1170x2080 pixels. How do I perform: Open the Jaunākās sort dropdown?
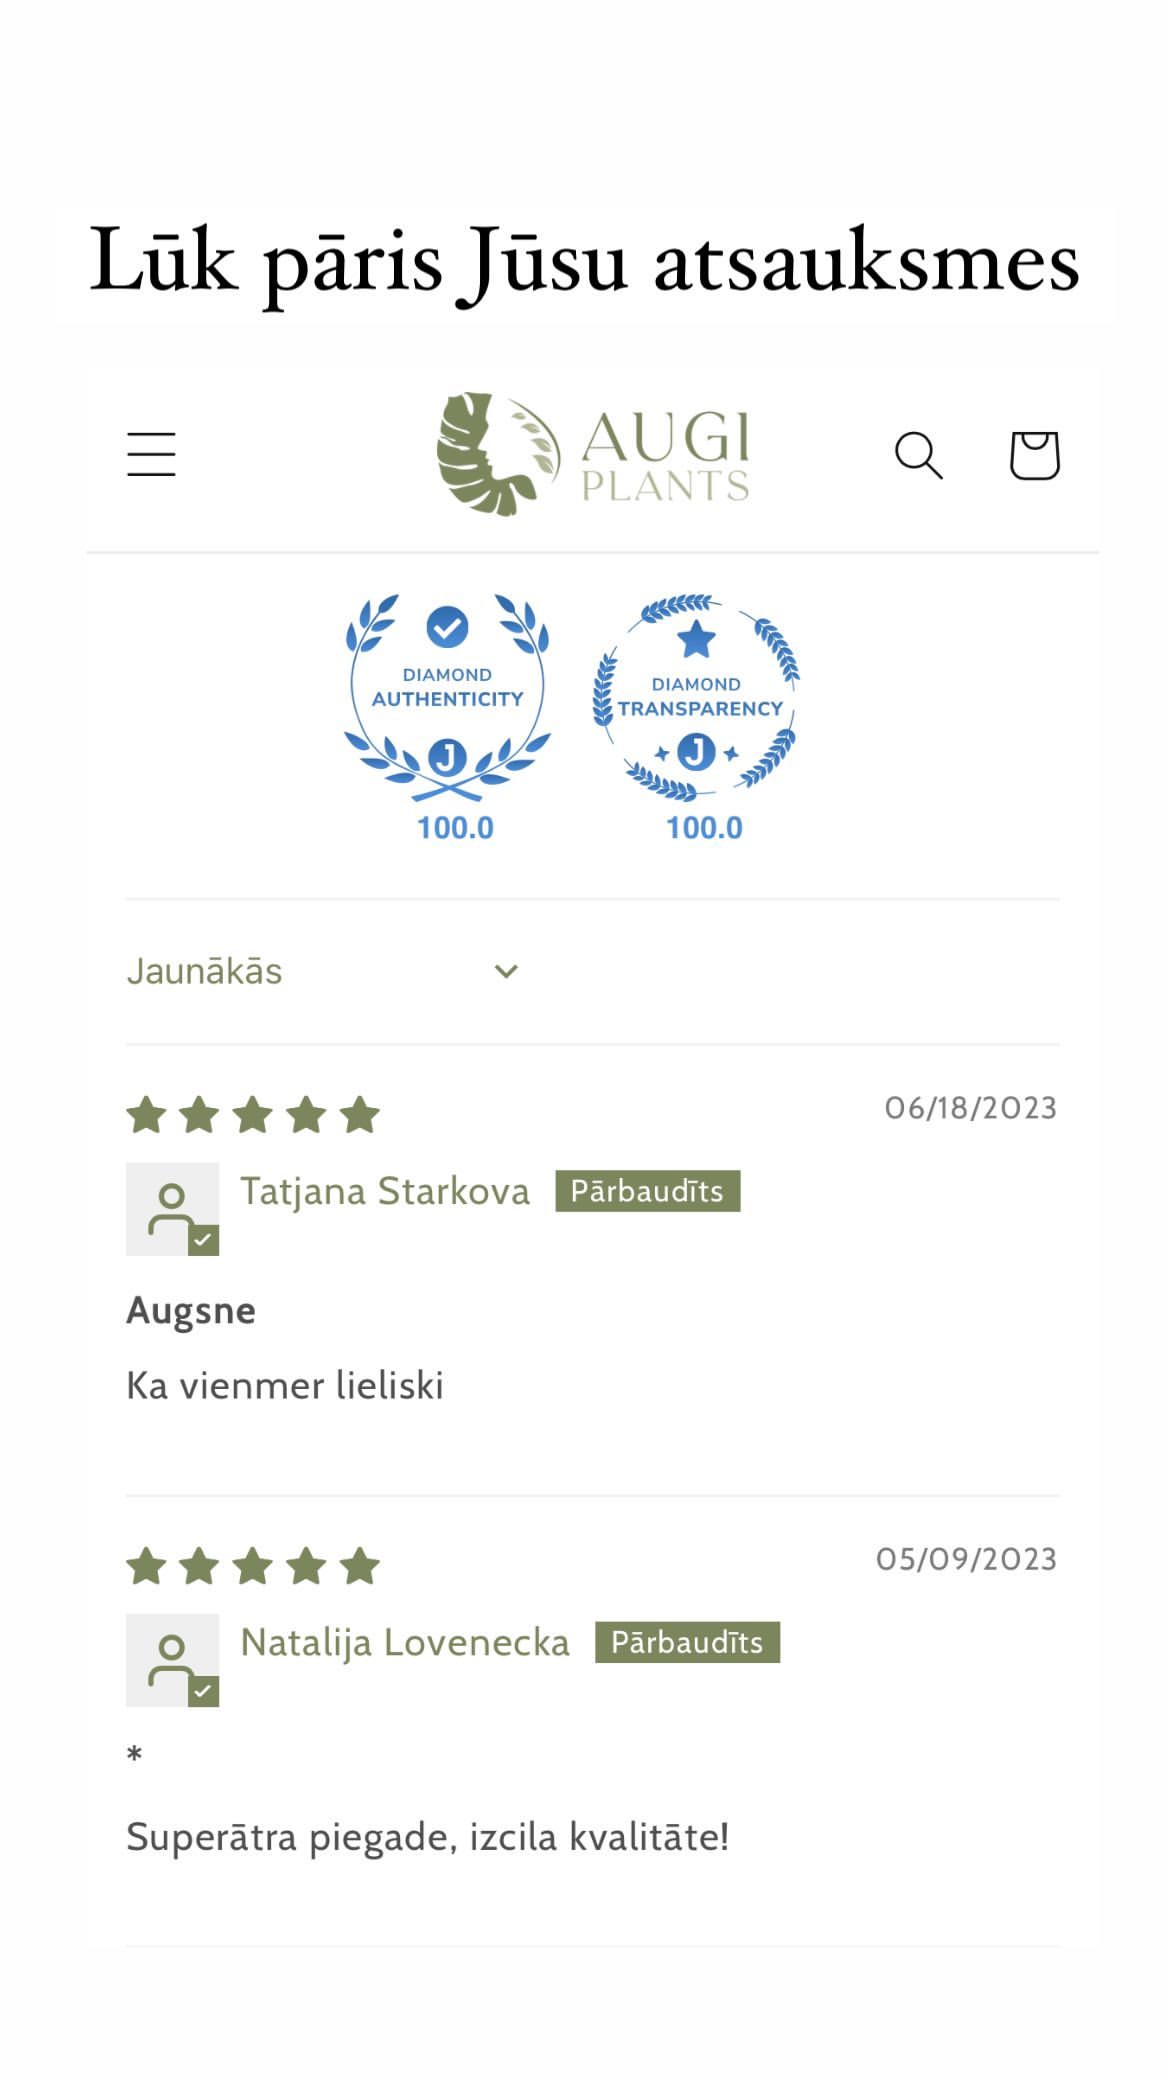pyautogui.click(x=322, y=971)
